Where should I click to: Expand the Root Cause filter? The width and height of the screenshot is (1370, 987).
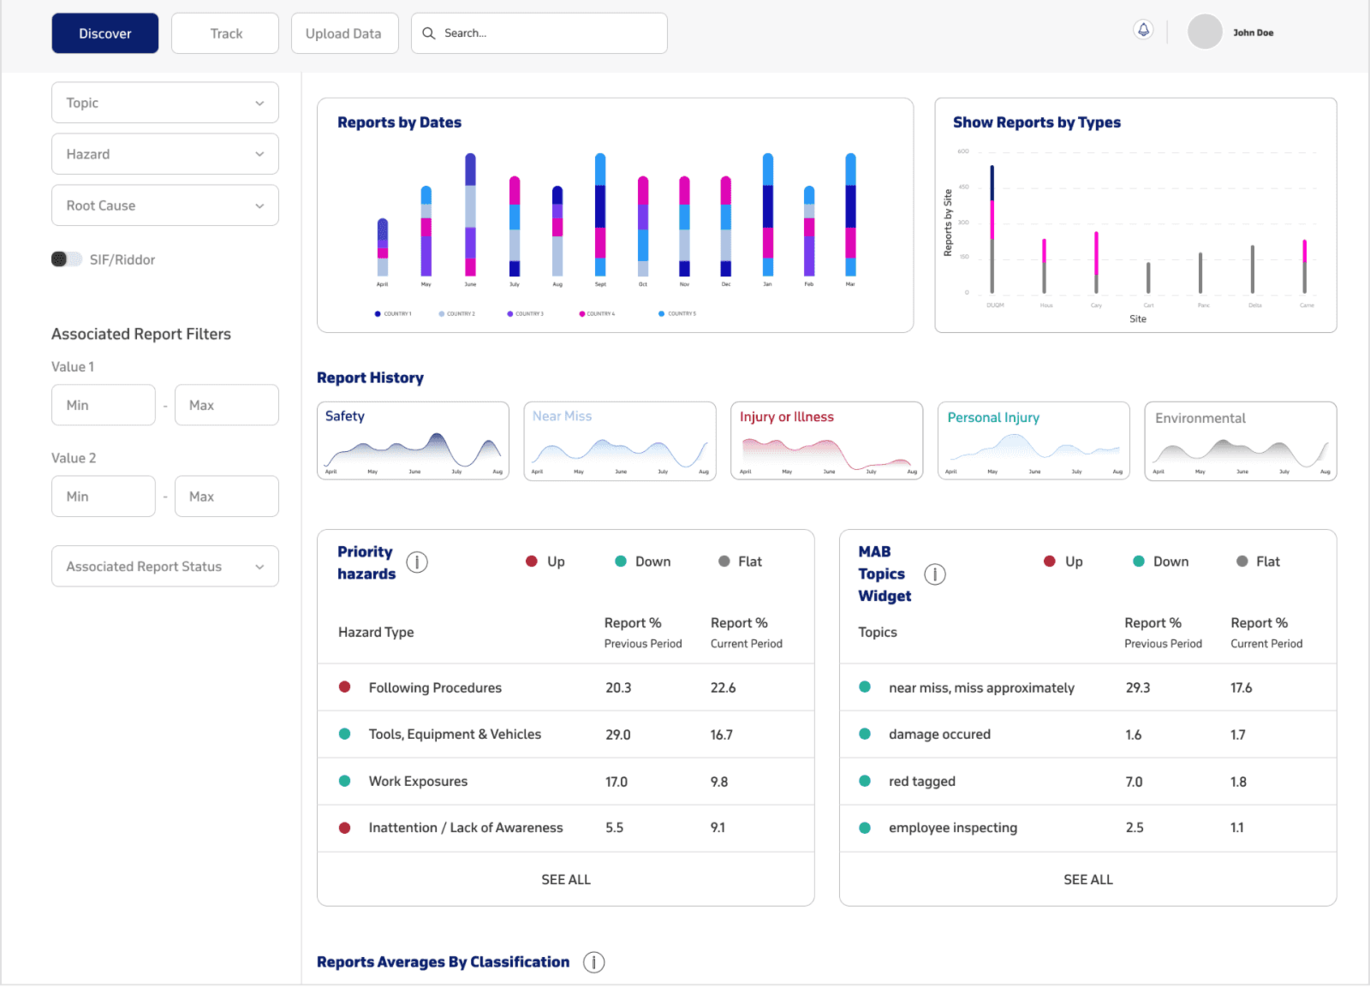164,205
